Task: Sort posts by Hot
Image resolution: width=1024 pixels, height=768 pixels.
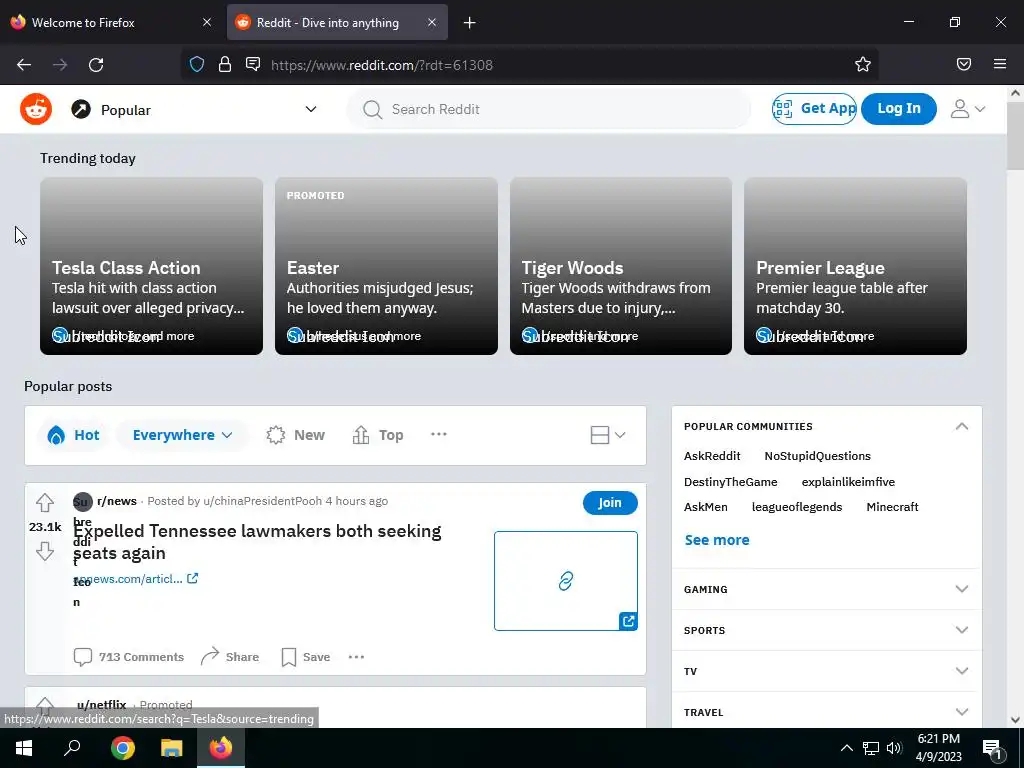Action: [73, 435]
